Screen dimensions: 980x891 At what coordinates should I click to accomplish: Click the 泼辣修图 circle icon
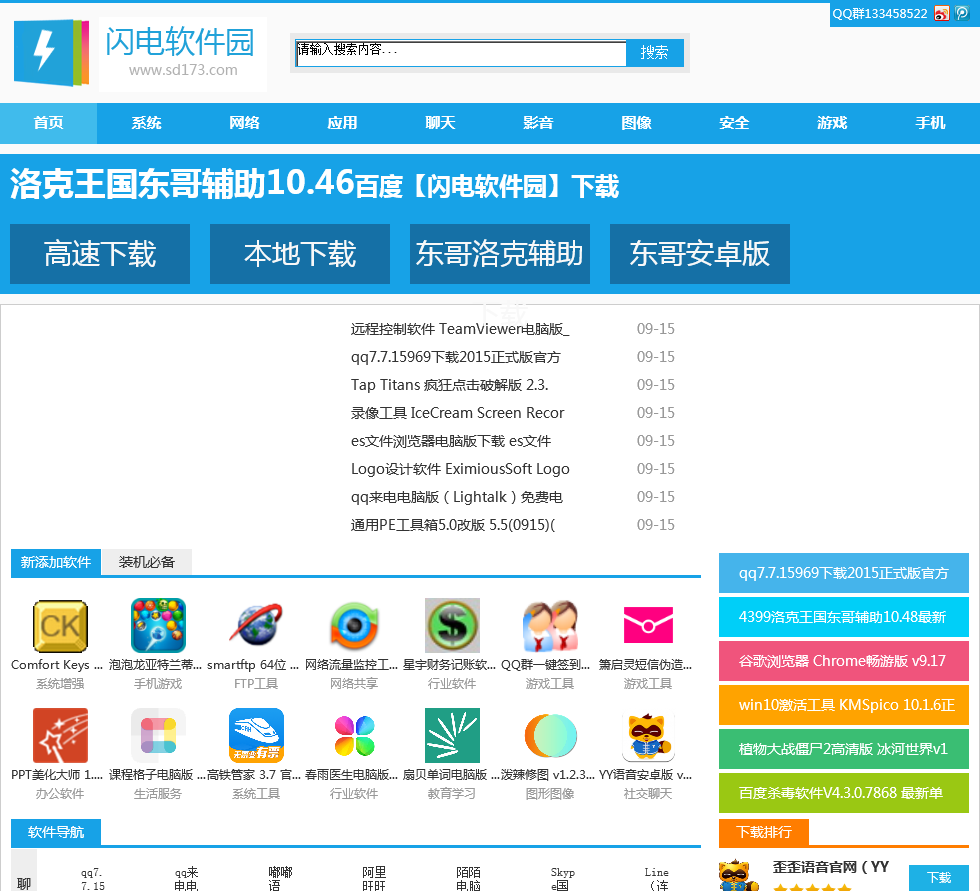click(550, 735)
